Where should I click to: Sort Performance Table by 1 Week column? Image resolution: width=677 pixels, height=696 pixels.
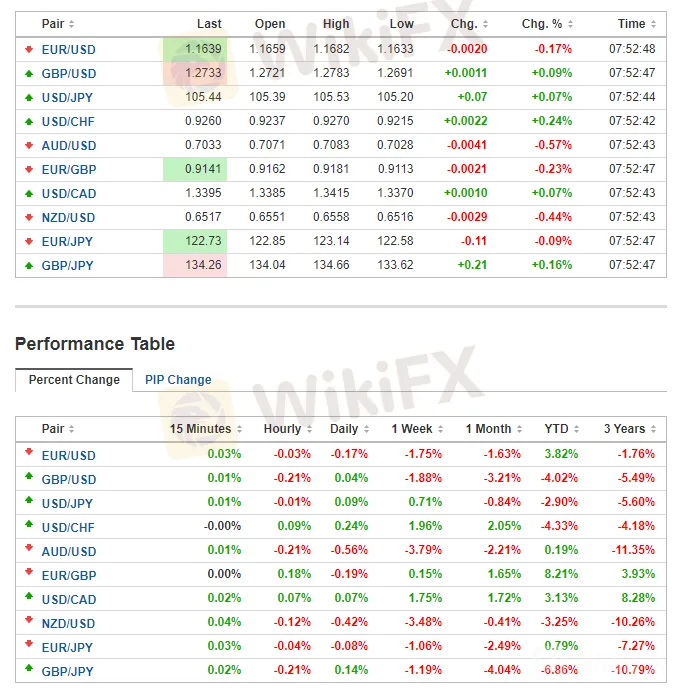(x=417, y=429)
